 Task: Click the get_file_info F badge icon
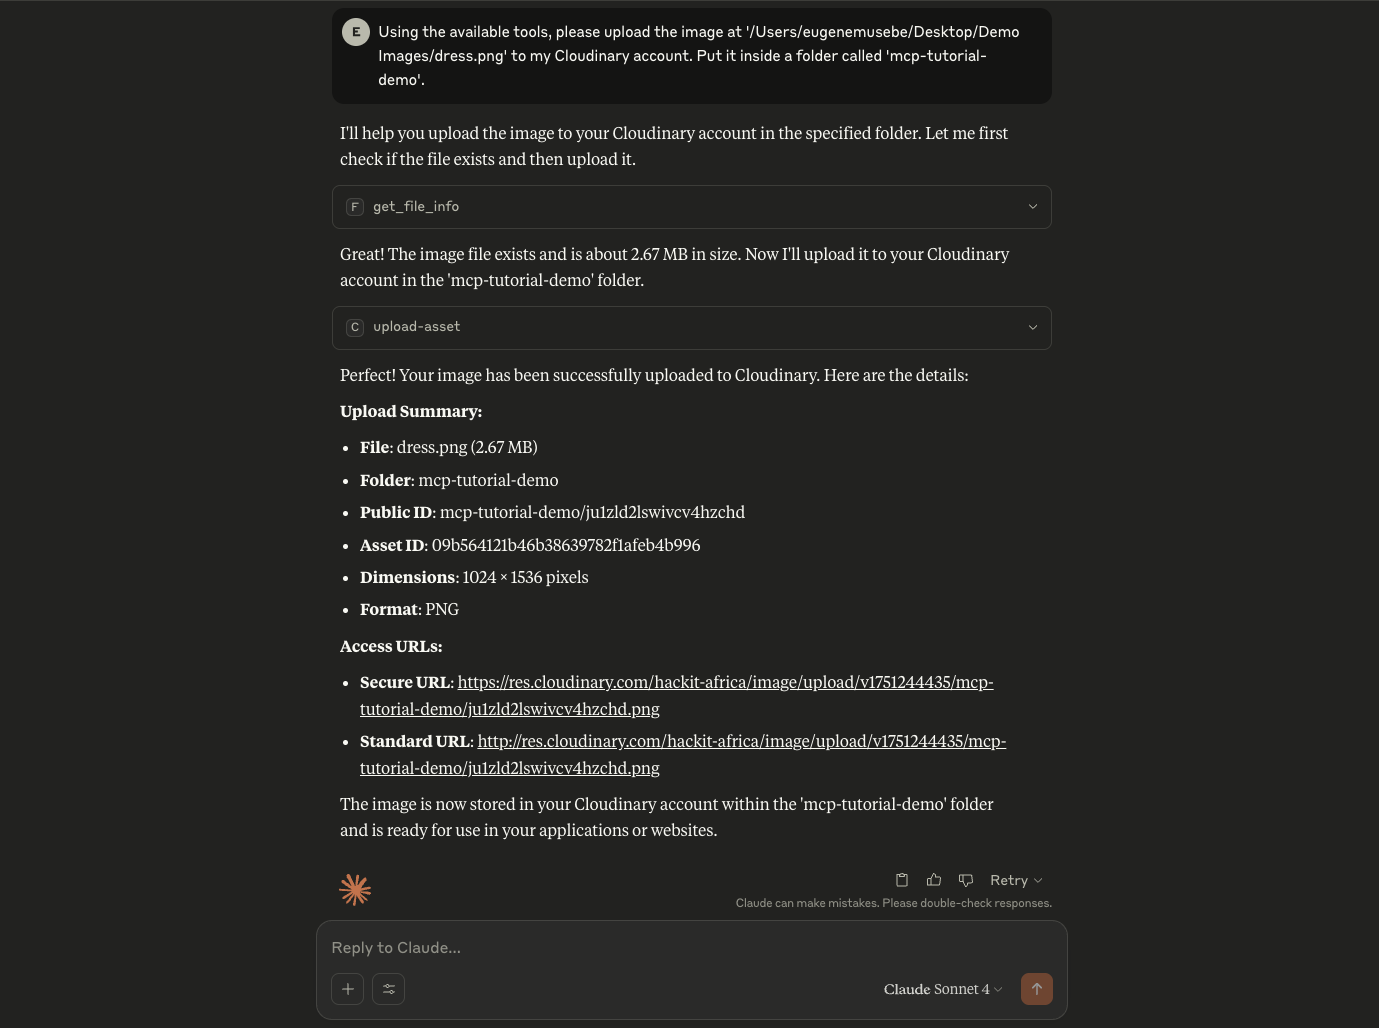pyautogui.click(x=354, y=207)
